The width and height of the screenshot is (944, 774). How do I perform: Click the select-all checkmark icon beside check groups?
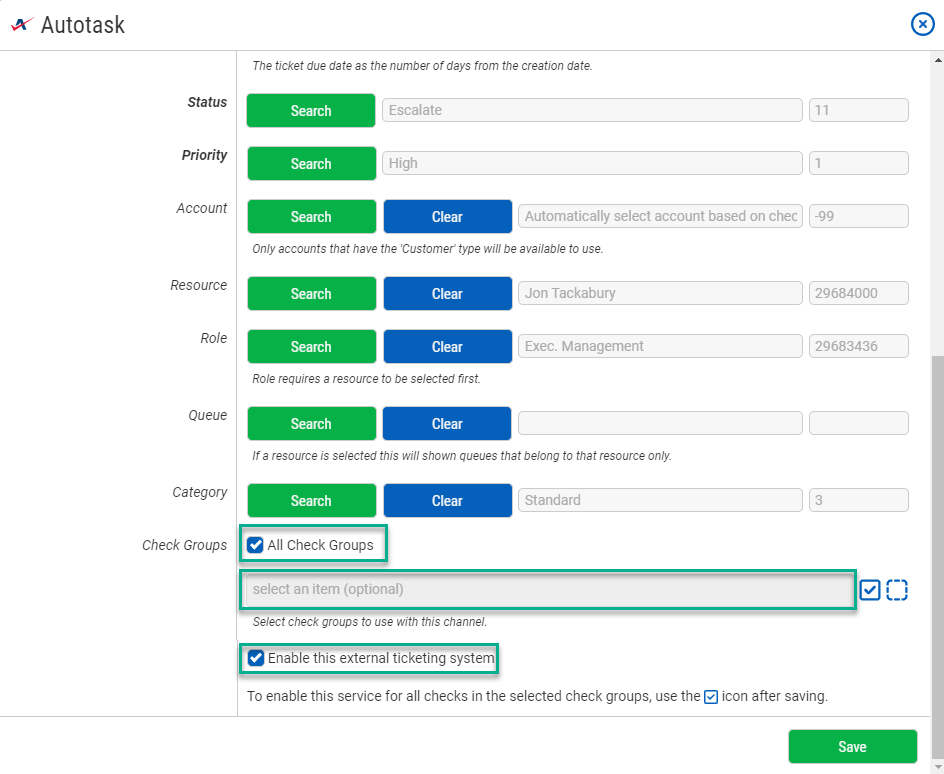[870, 590]
